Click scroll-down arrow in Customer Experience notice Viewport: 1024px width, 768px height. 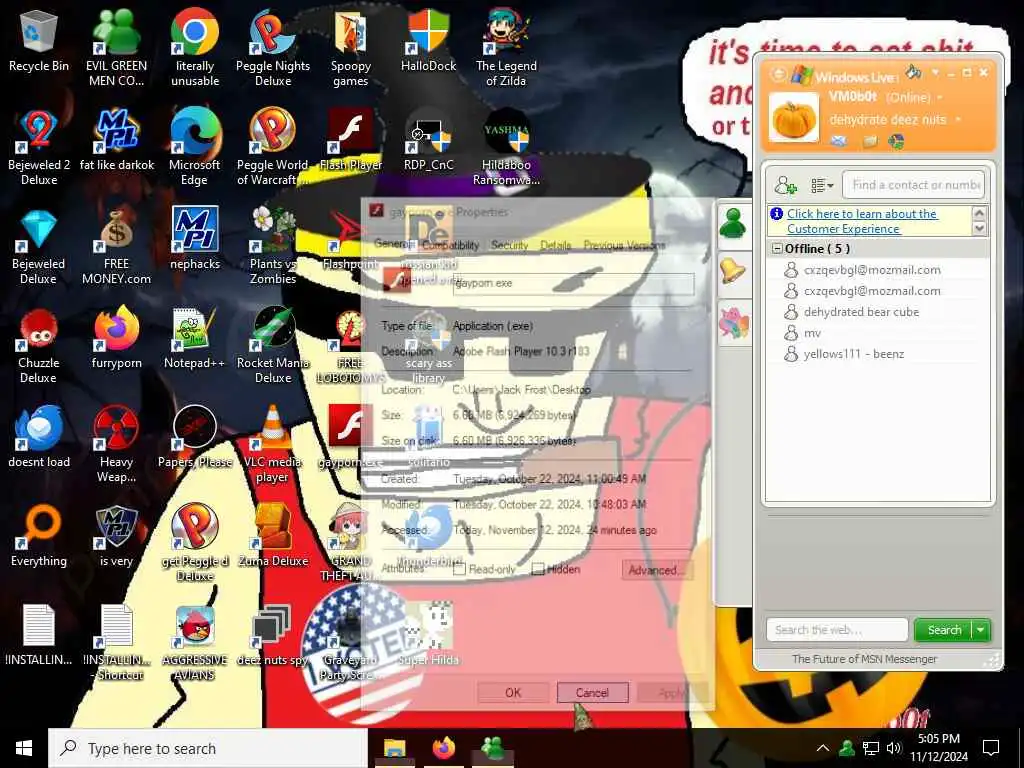tap(979, 229)
